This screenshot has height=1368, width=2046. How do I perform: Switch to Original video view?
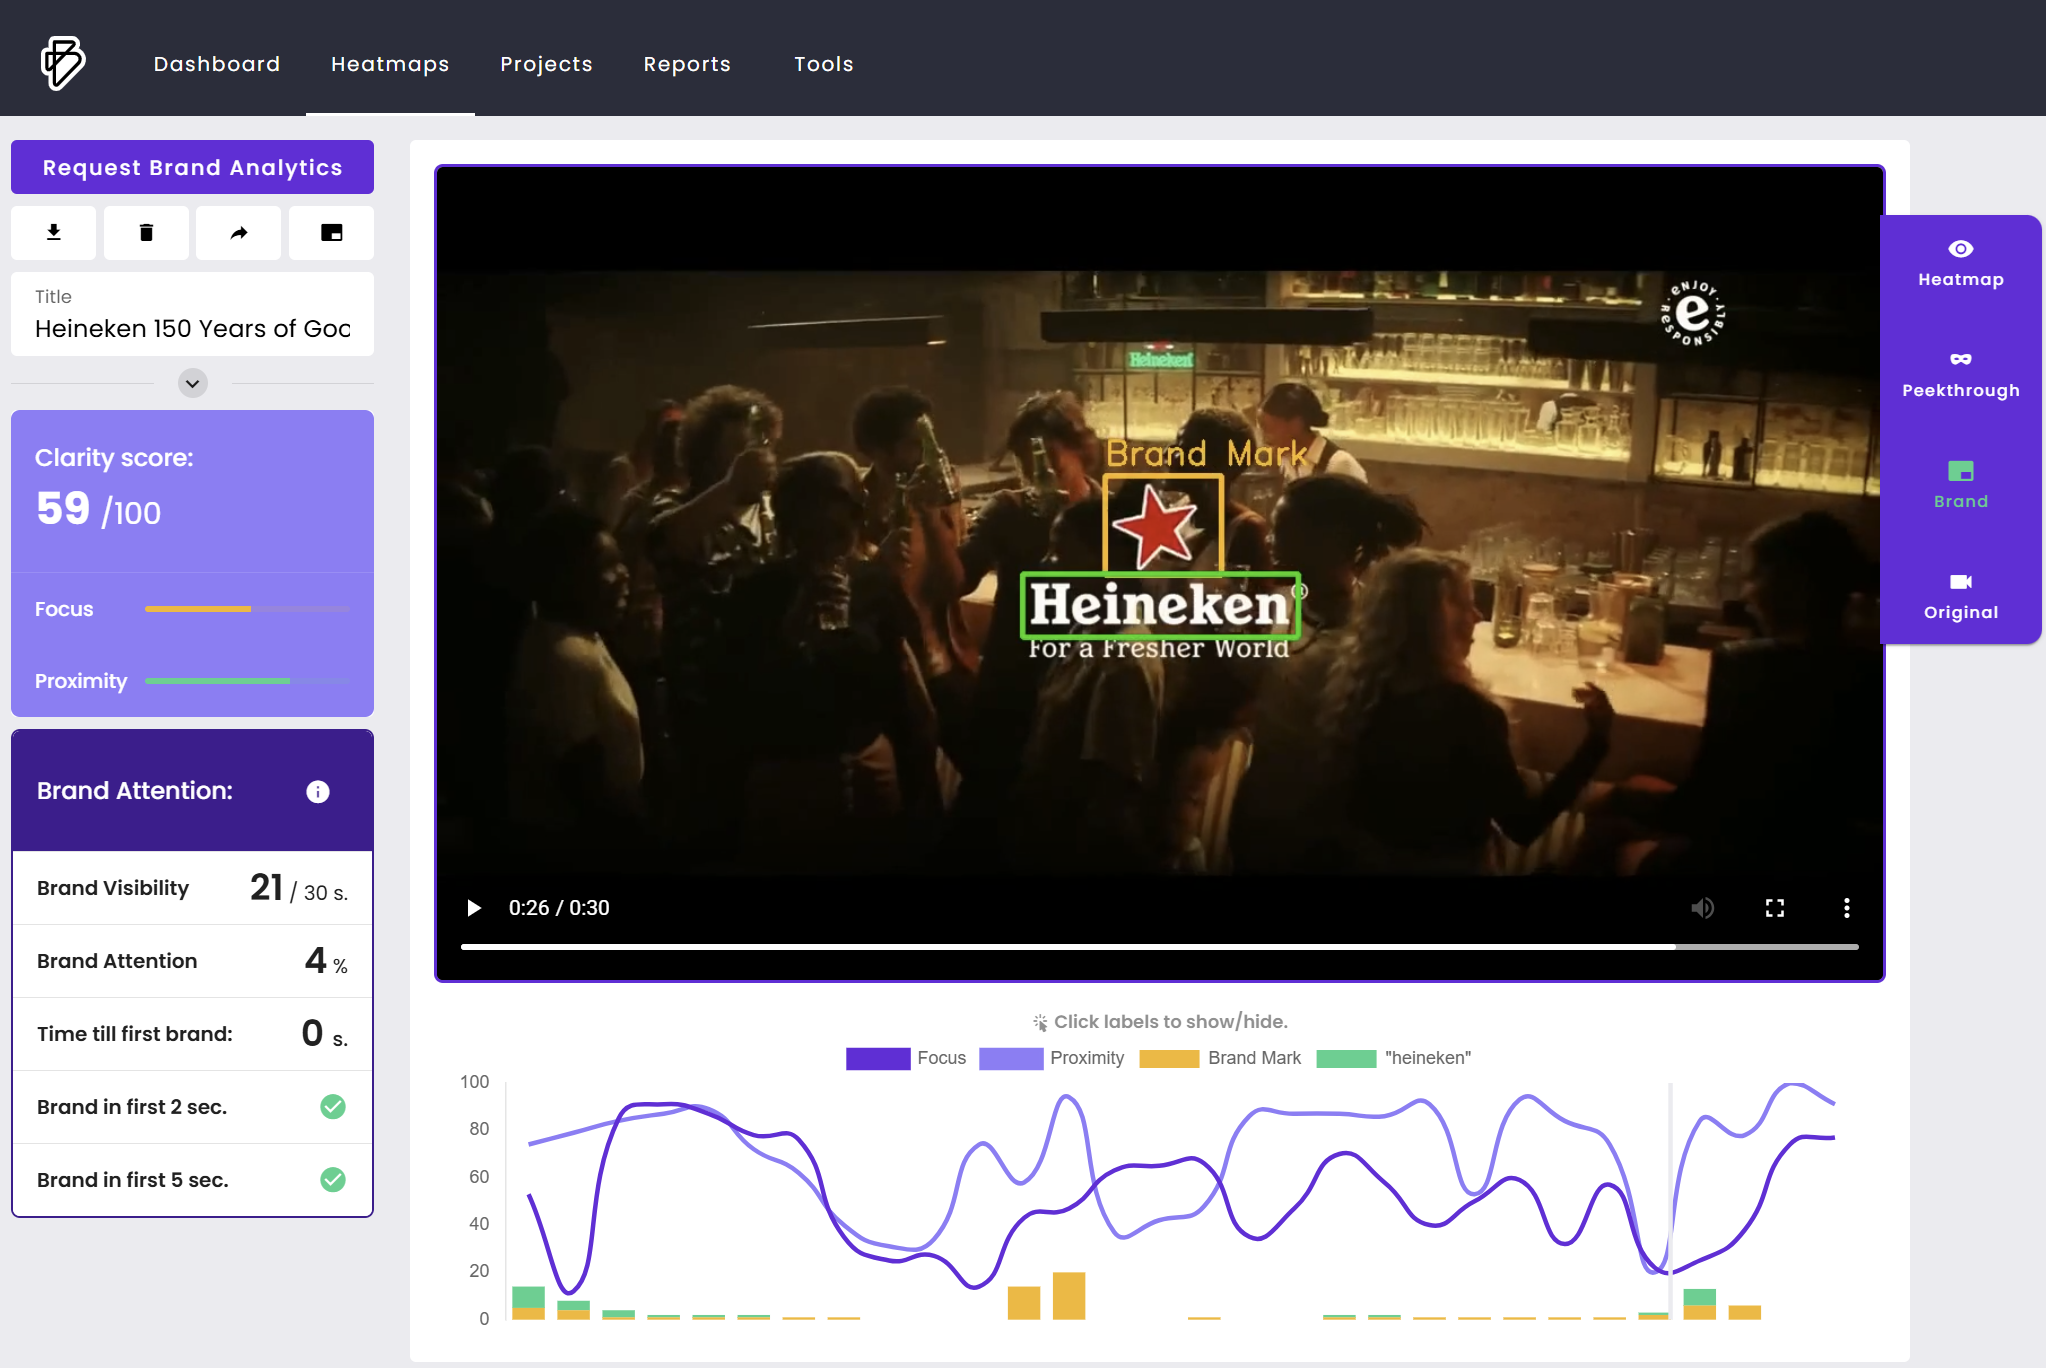[1961, 597]
